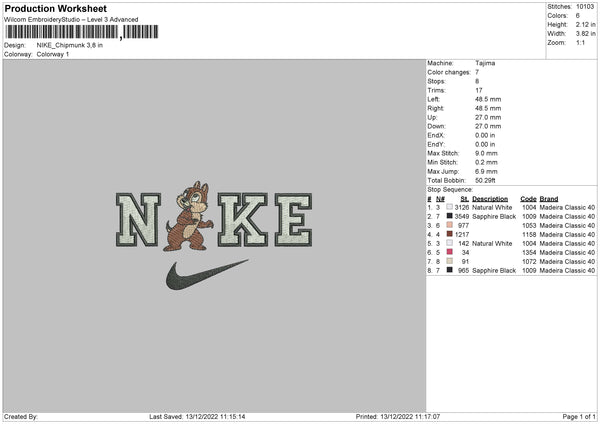The height and width of the screenshot is (424, 600).
Task: Select the Height value 2.12 in
Action: (x=585, y=24)
